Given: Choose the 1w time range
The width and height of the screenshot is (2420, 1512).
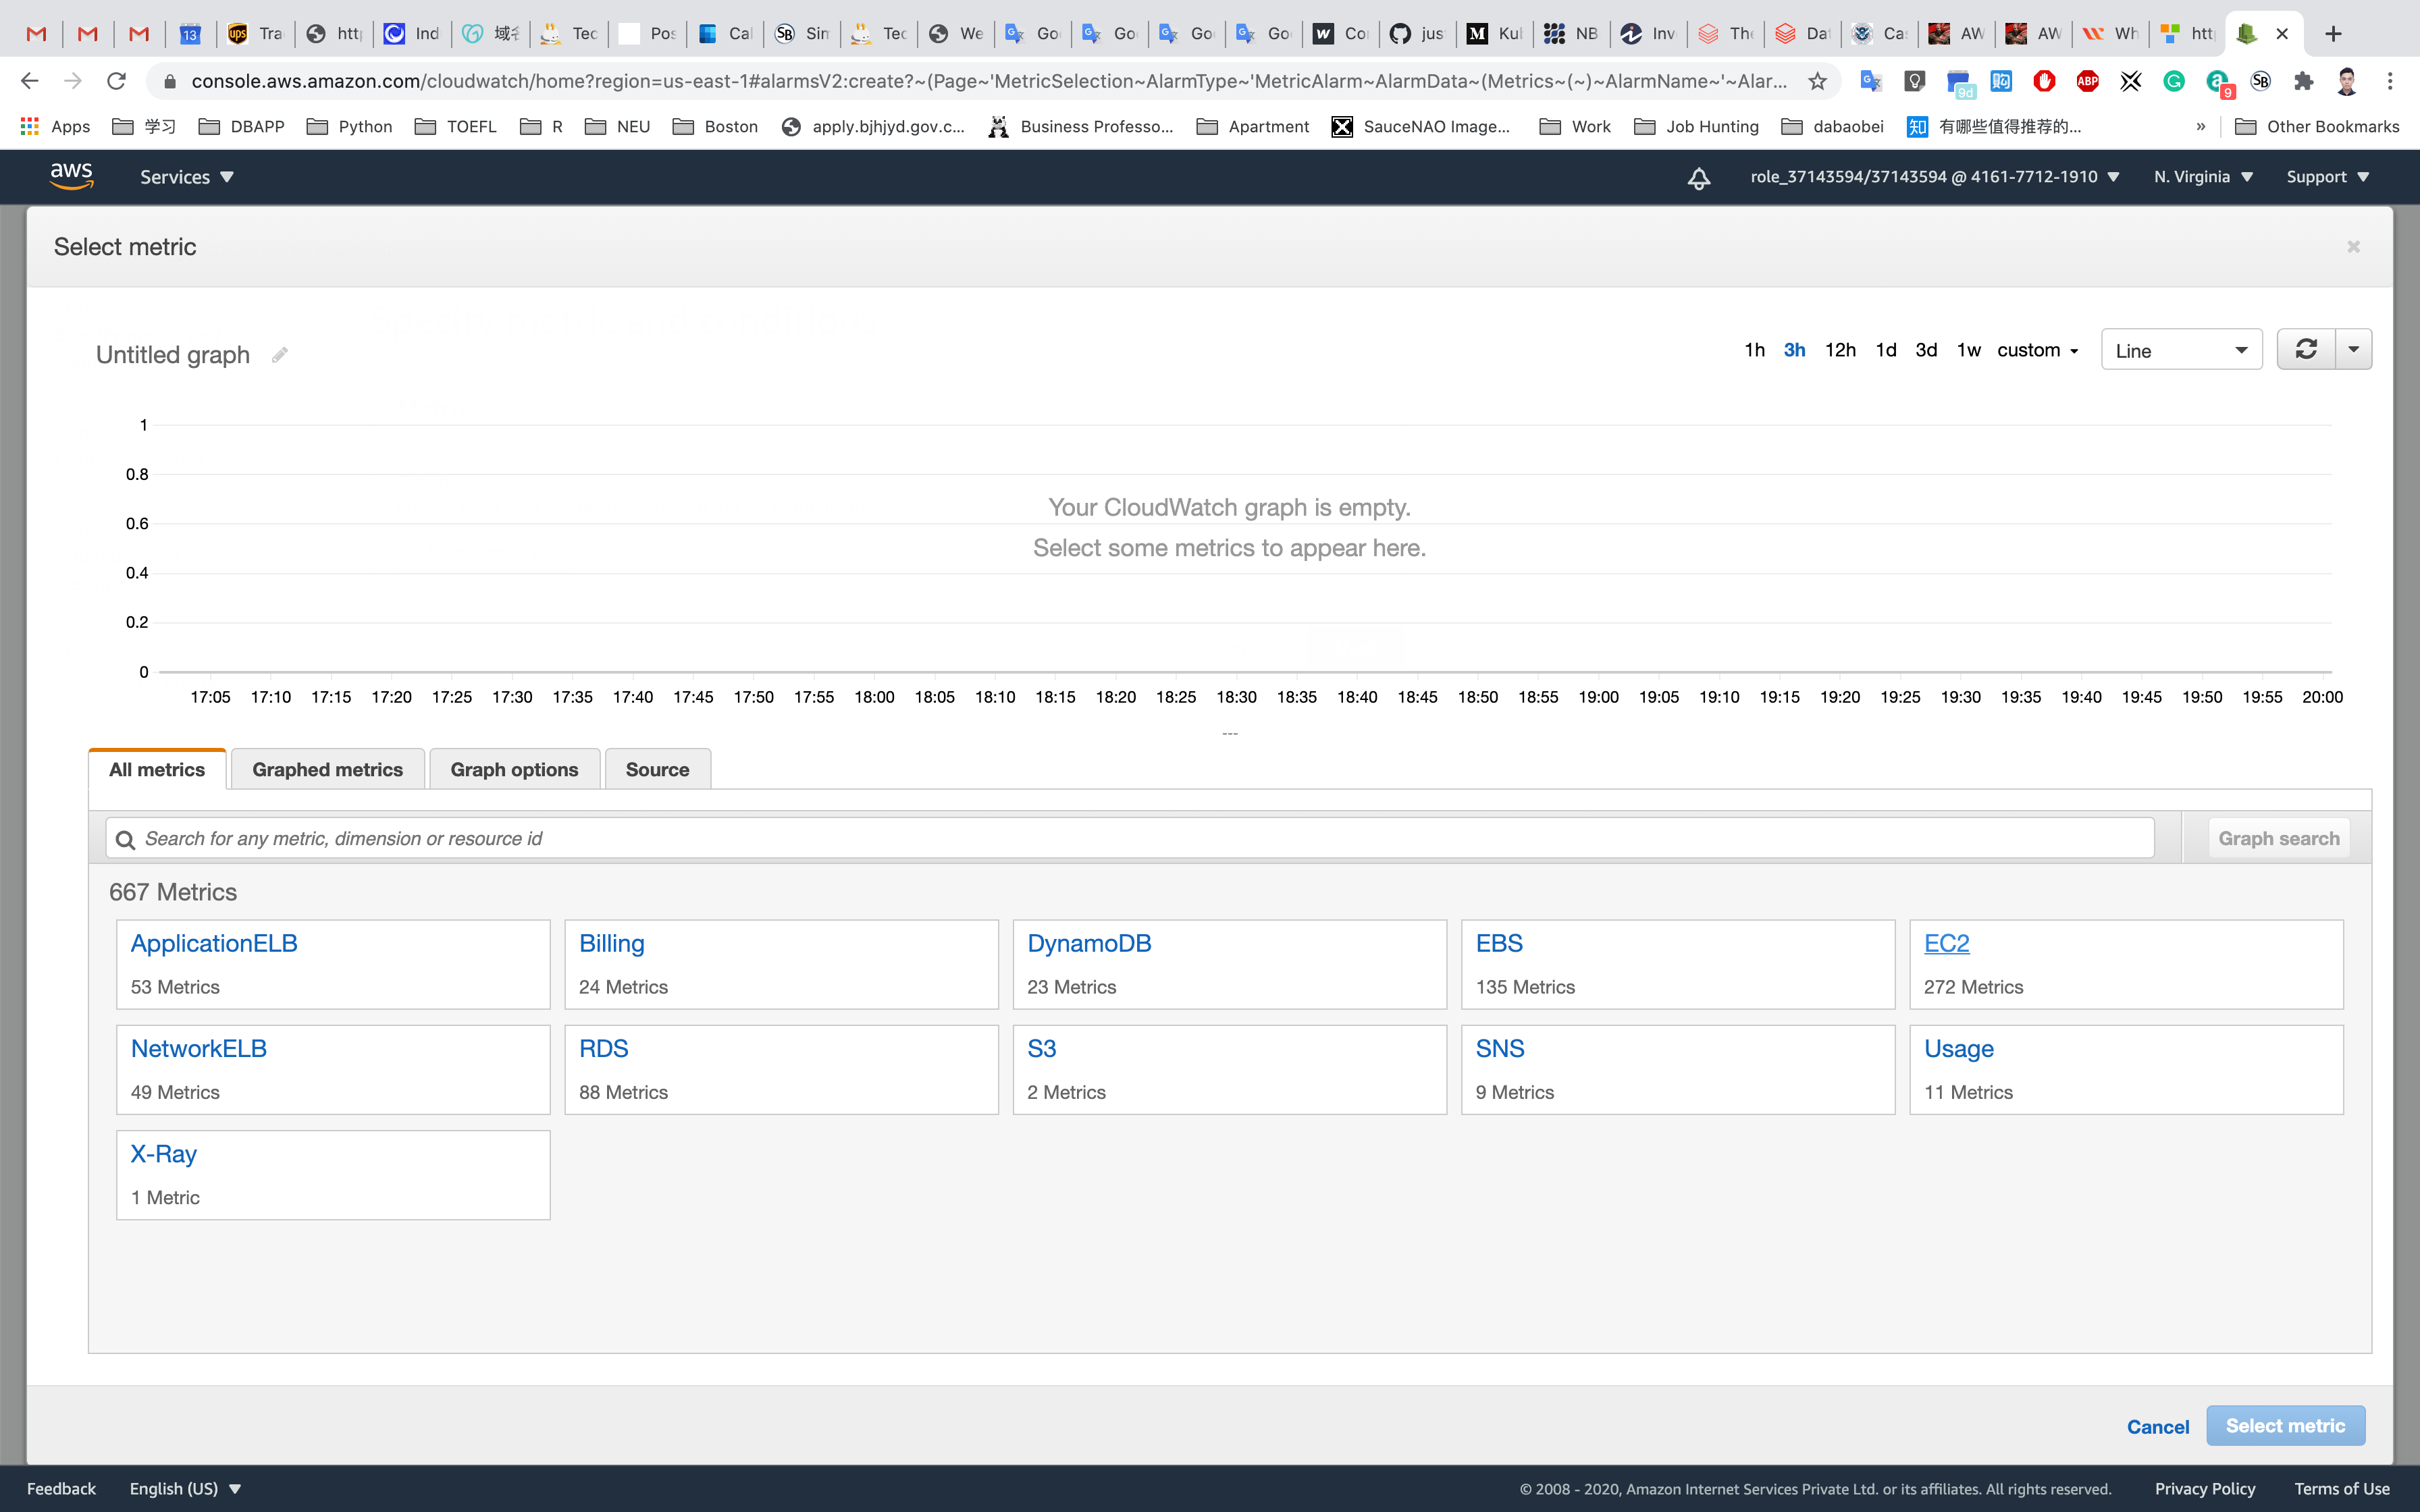Looking at the screenshot, I should (x=1968, y=350).
